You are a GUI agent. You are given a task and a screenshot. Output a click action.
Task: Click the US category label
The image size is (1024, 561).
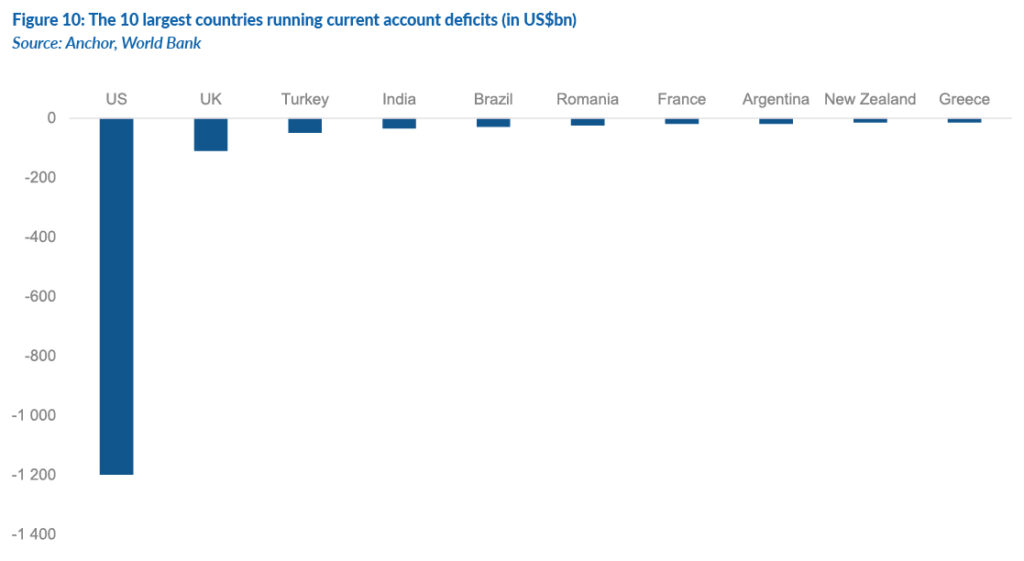pyautogui.click(x=116, y=99)
